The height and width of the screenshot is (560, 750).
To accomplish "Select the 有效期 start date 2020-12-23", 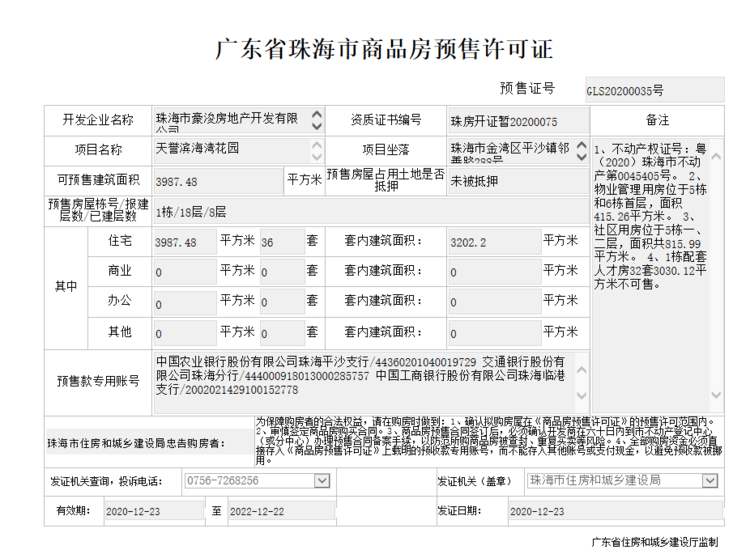I will [152, 511].
